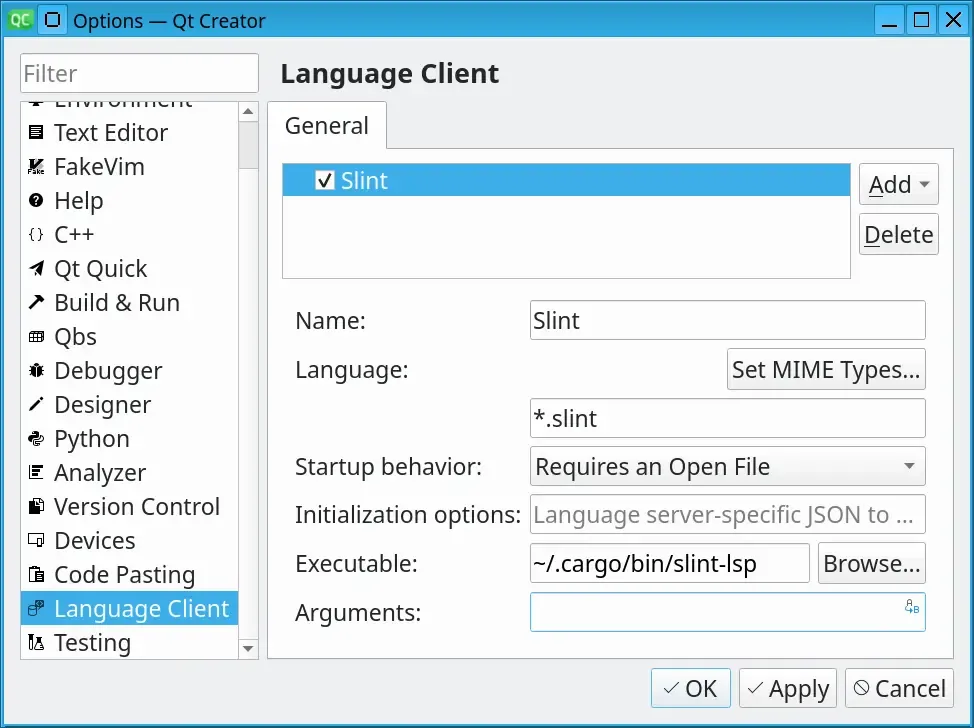Open Python settings via its icon
Viewport: 974px width, 728px height.
pos(35,439)
